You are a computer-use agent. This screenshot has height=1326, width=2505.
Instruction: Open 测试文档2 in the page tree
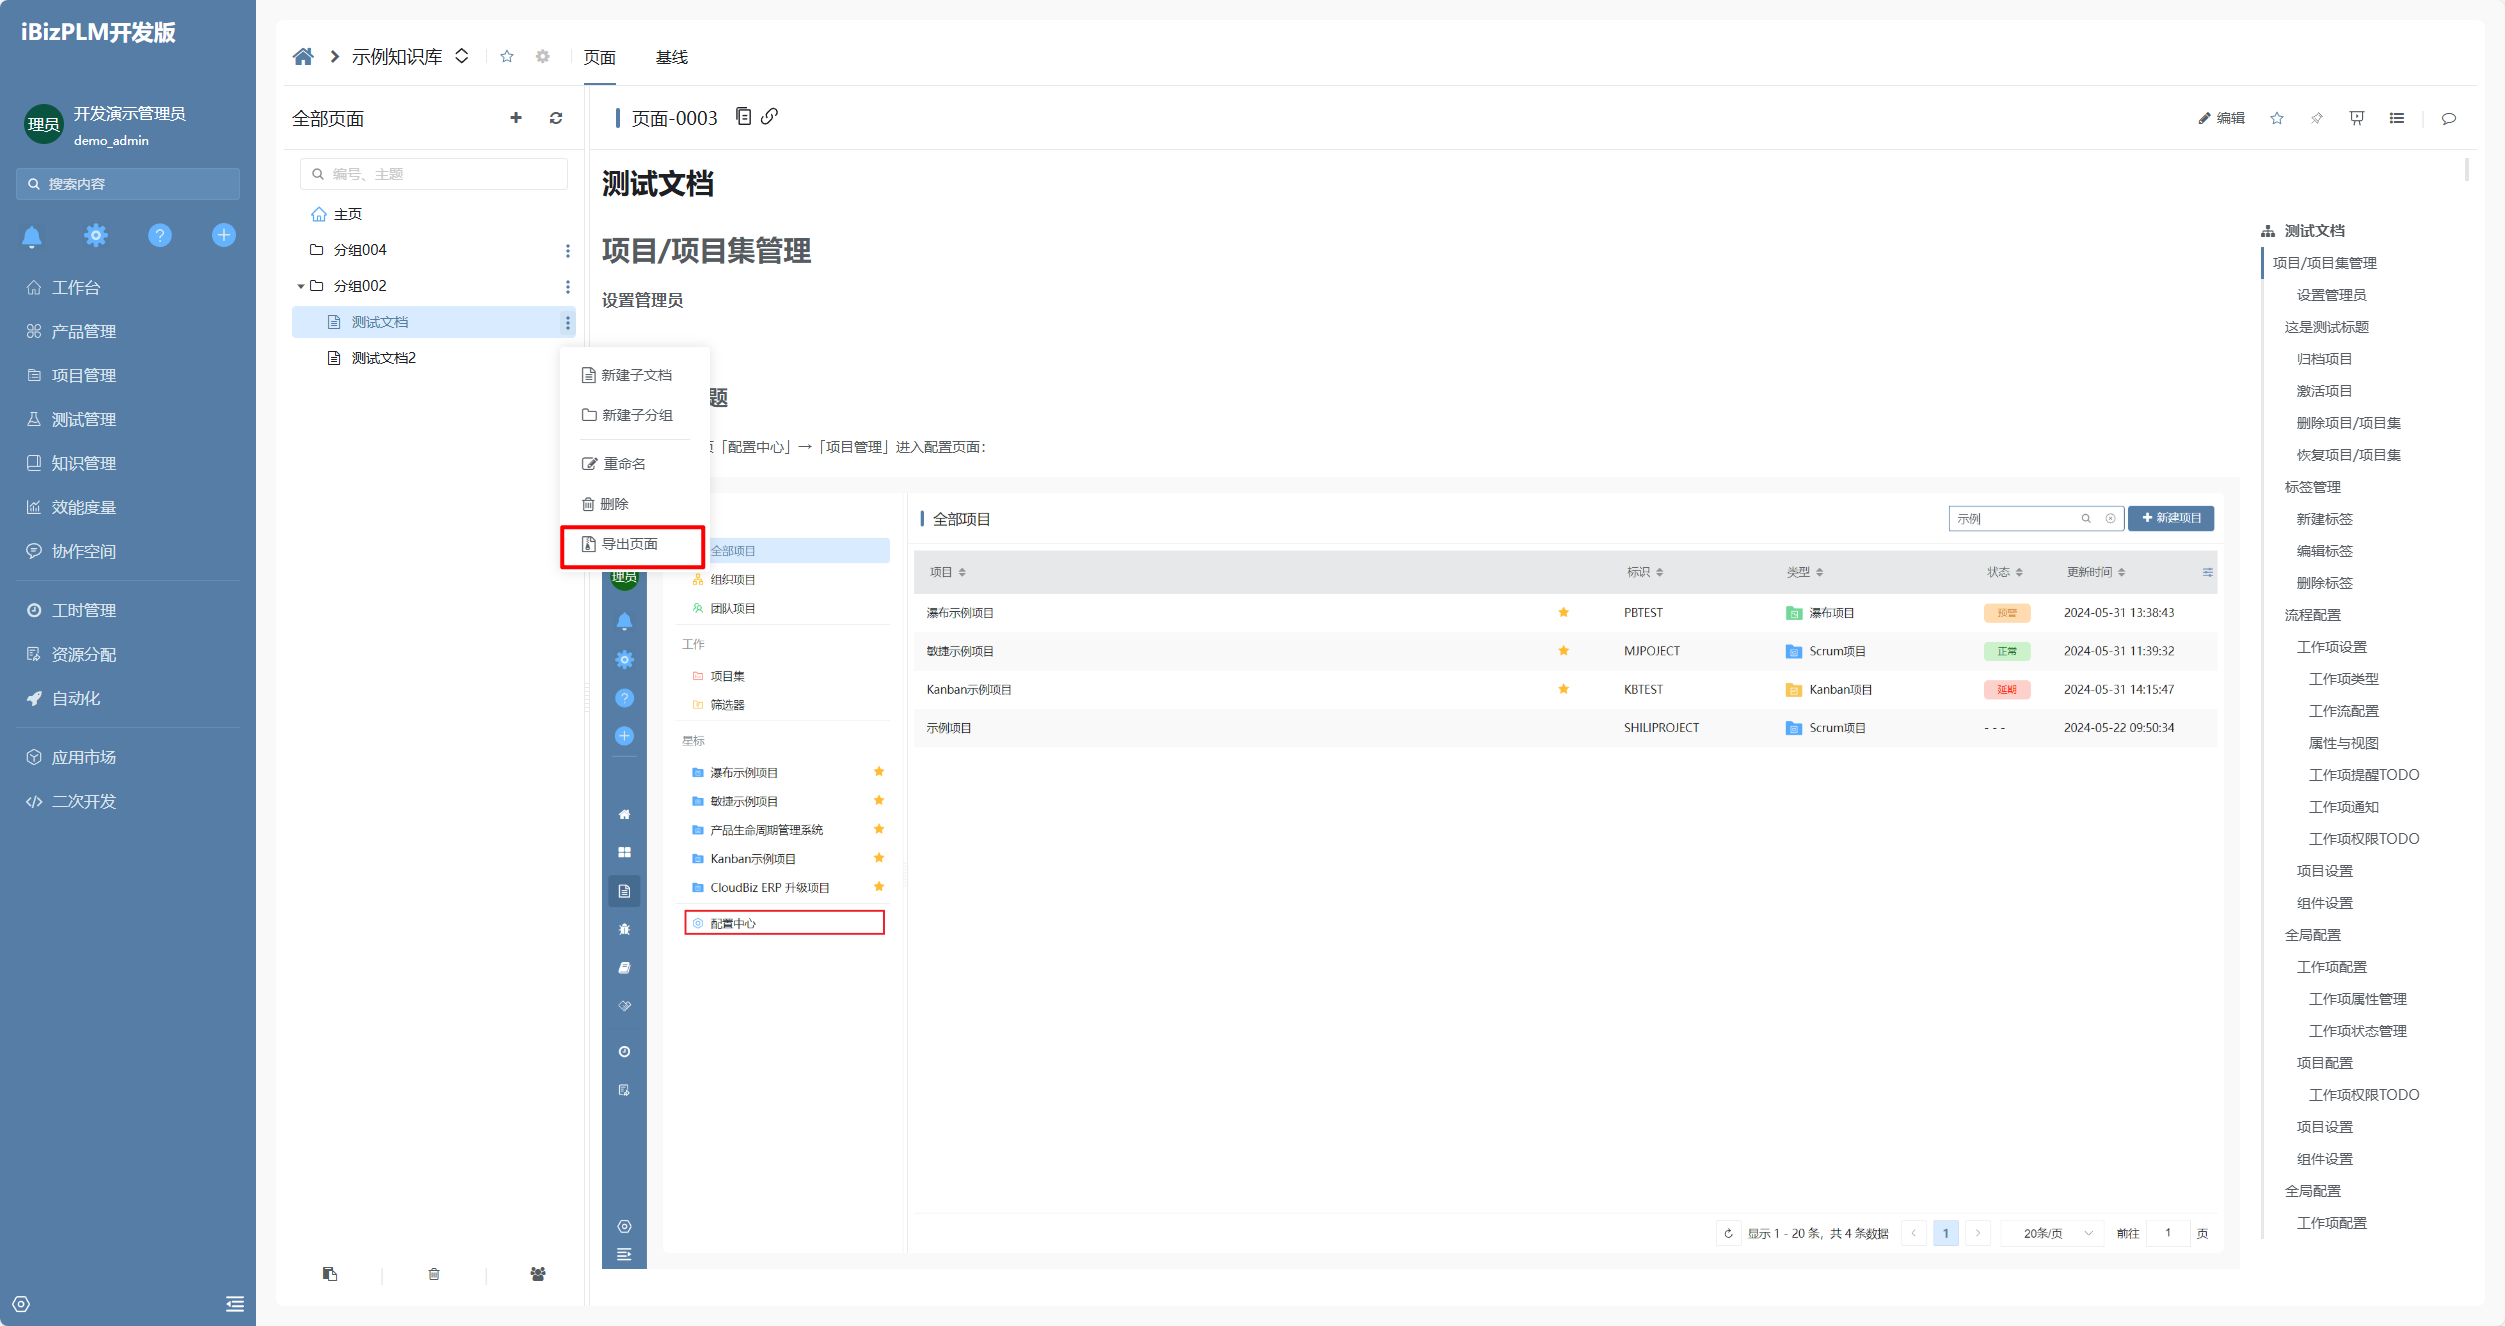tap(383, 358)
